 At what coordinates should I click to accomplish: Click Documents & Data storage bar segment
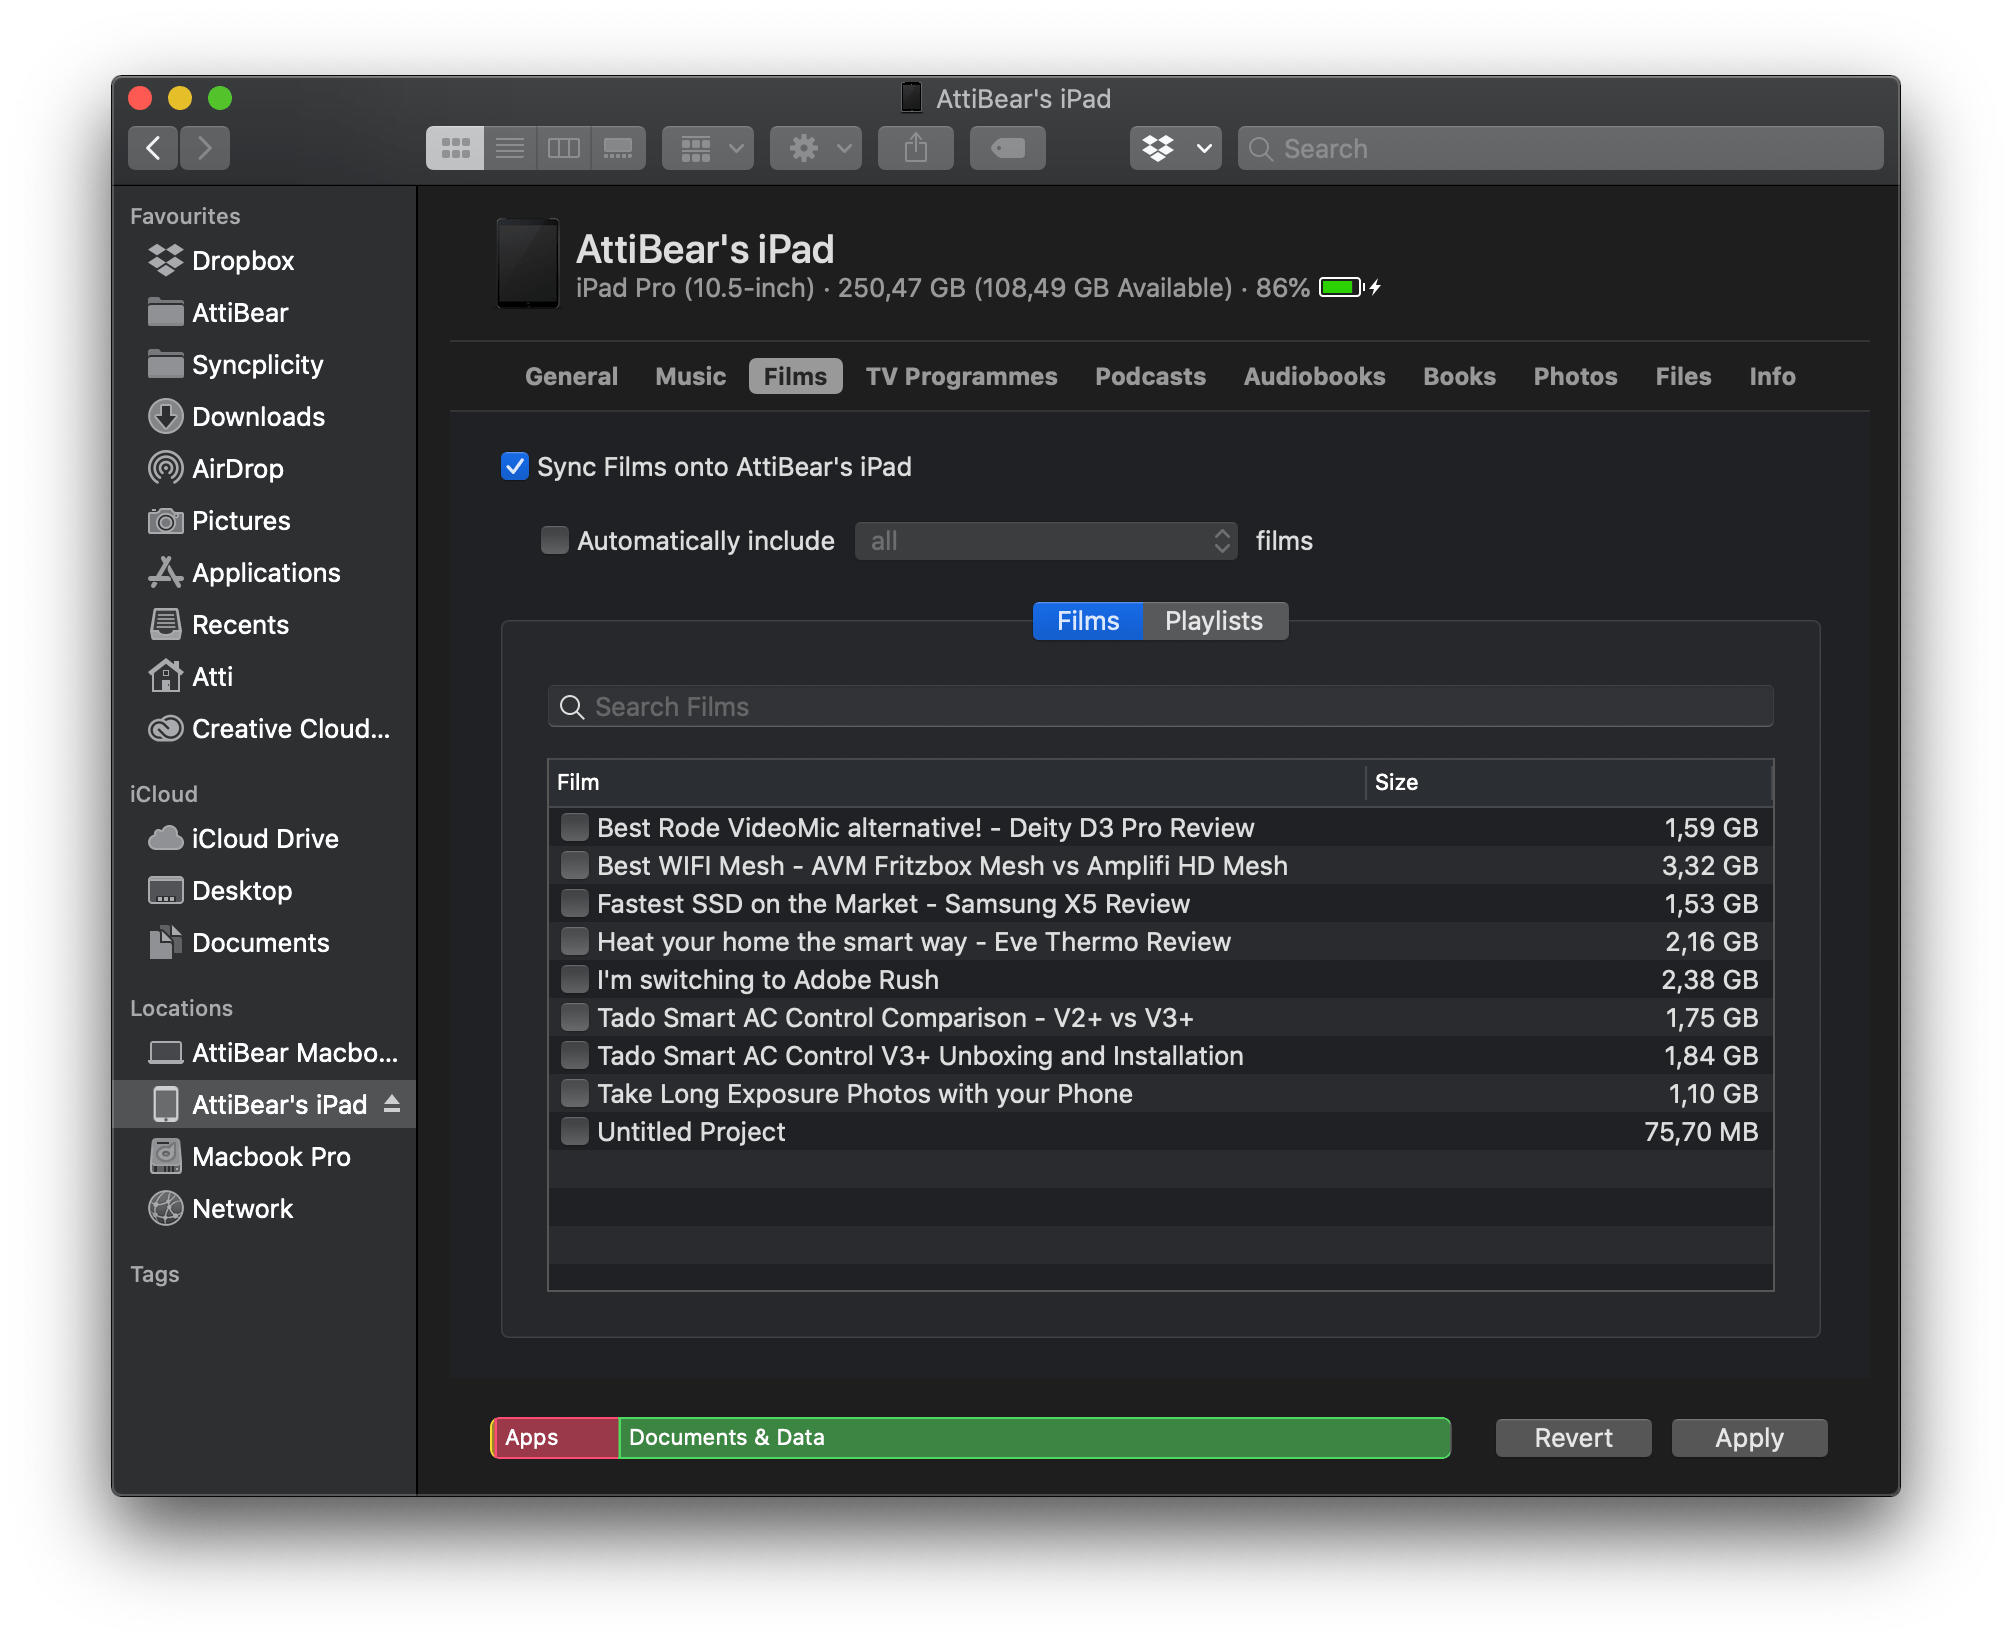[1033, 1437]
